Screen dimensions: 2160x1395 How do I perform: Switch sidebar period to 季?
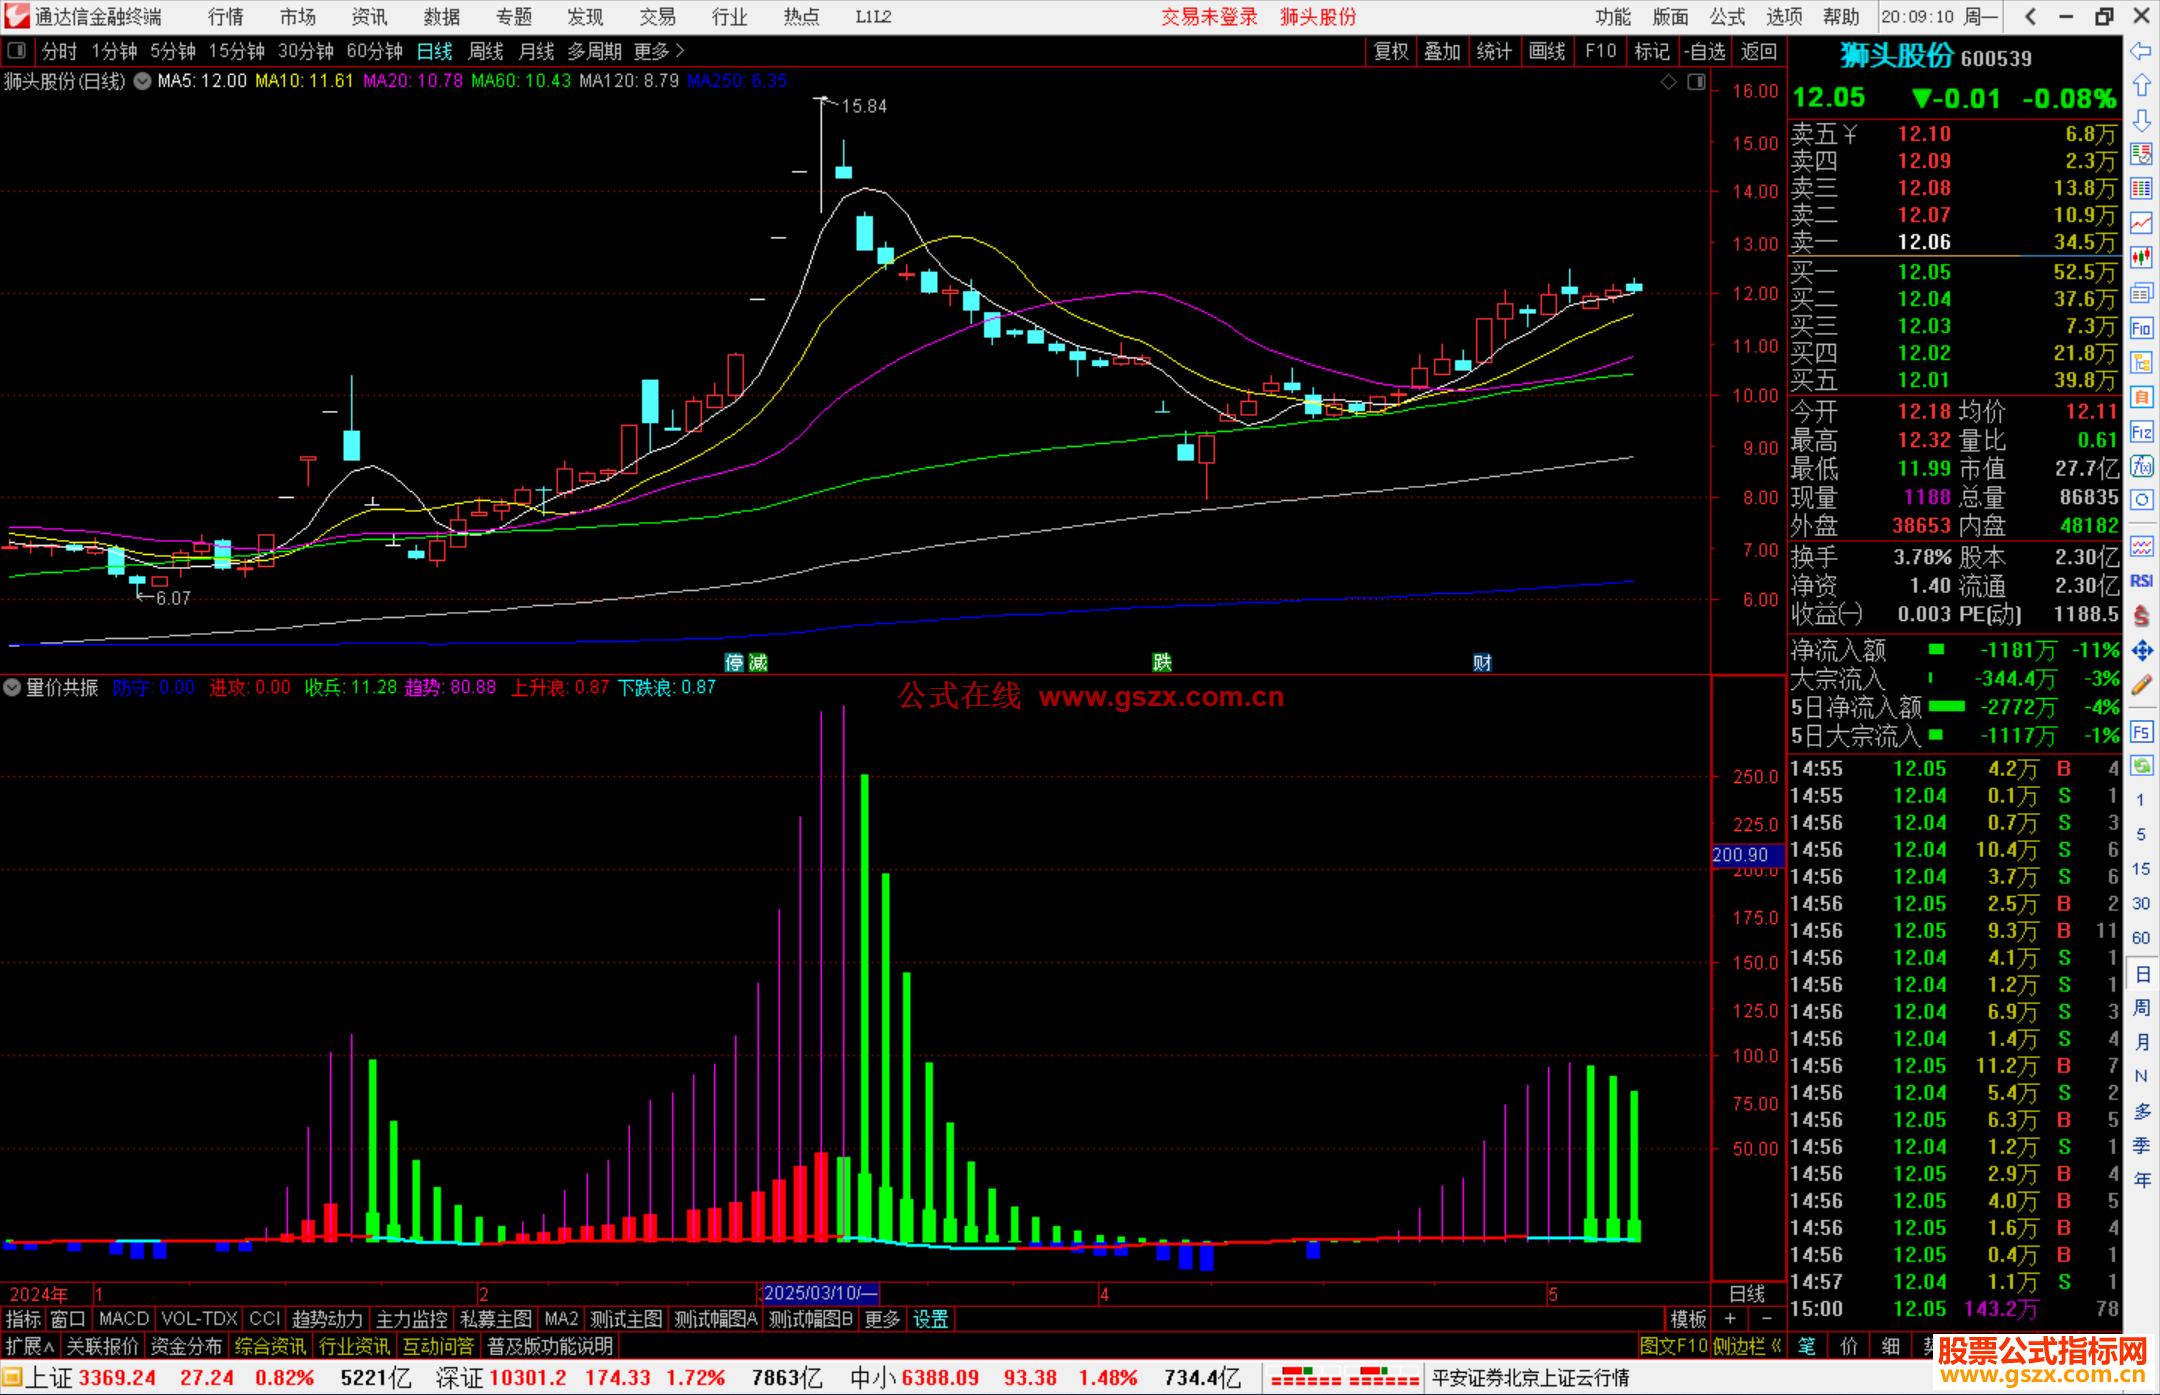(x=2141, y=1146)
